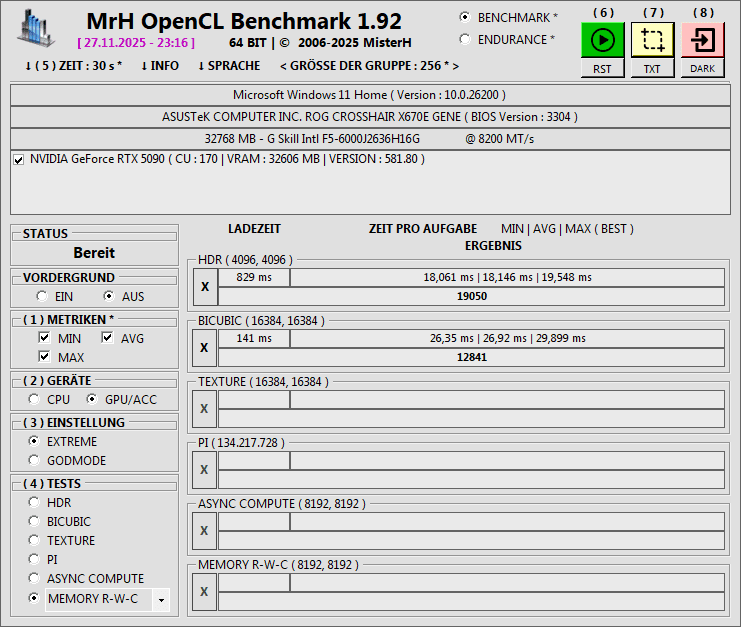Image resolution: width=741 pixels, height=627 pixels.
Task: Click the yellow screenshot capture icon
Action: pyautogui.click(x=653, y=40)
